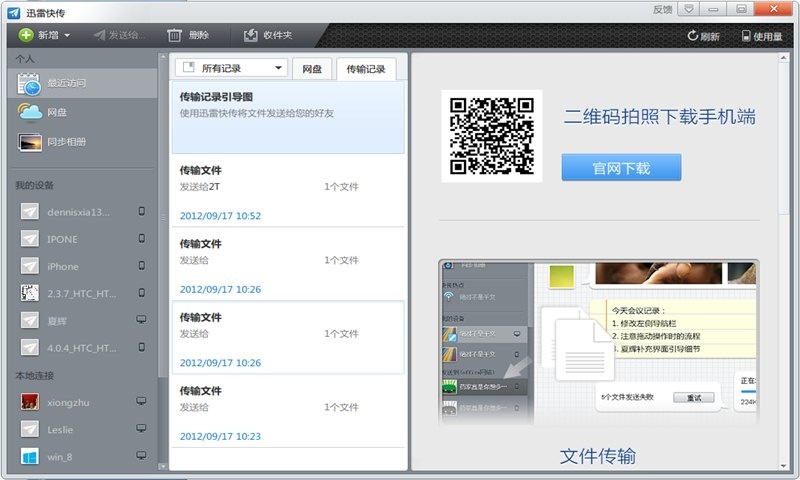
Task: Click phone indicator beside 4.0.4_HTC_HT
Action: [x=142, y=347]
